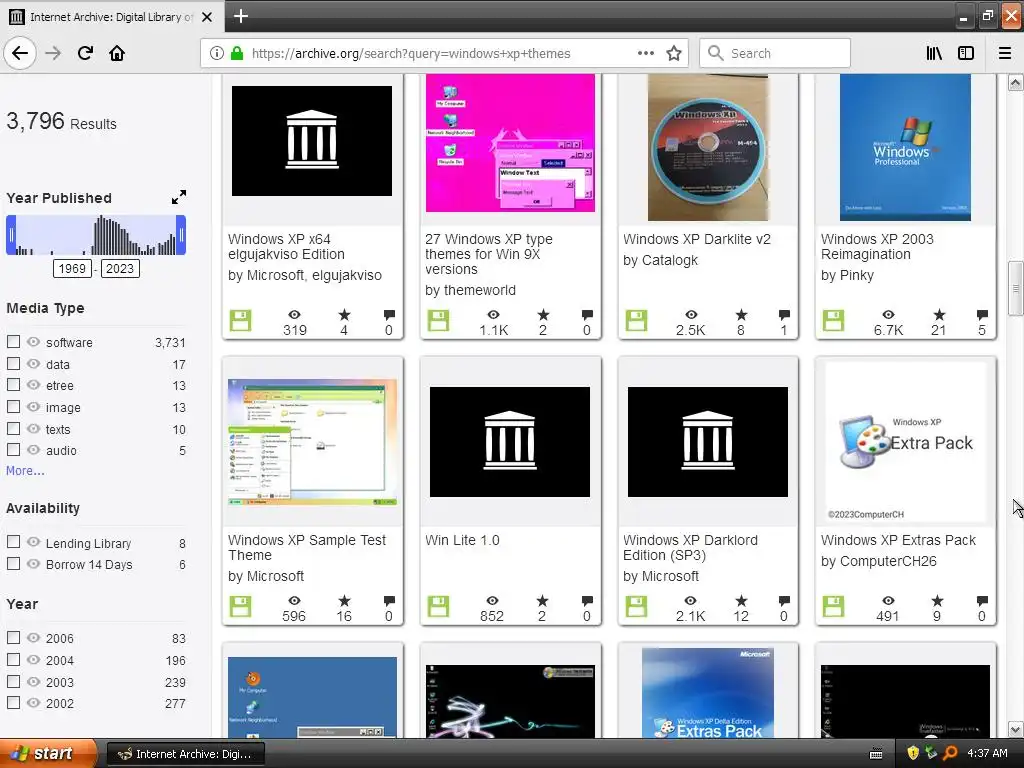Toggle the eye icon next to 2004
Screen dimensions: 1024x768
pyautogui.click(x=33, y=660)
